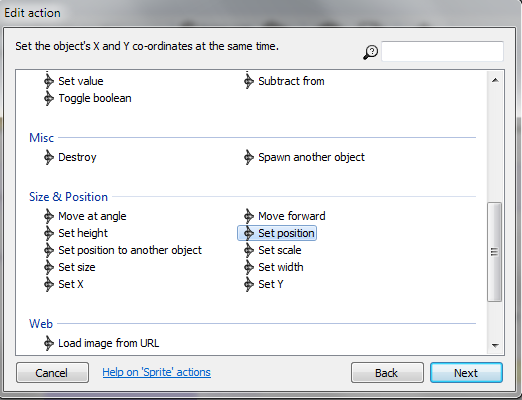This screenshot has height=400, width=522.
Task: Go Back to previous step
Action: coord(387,373)
